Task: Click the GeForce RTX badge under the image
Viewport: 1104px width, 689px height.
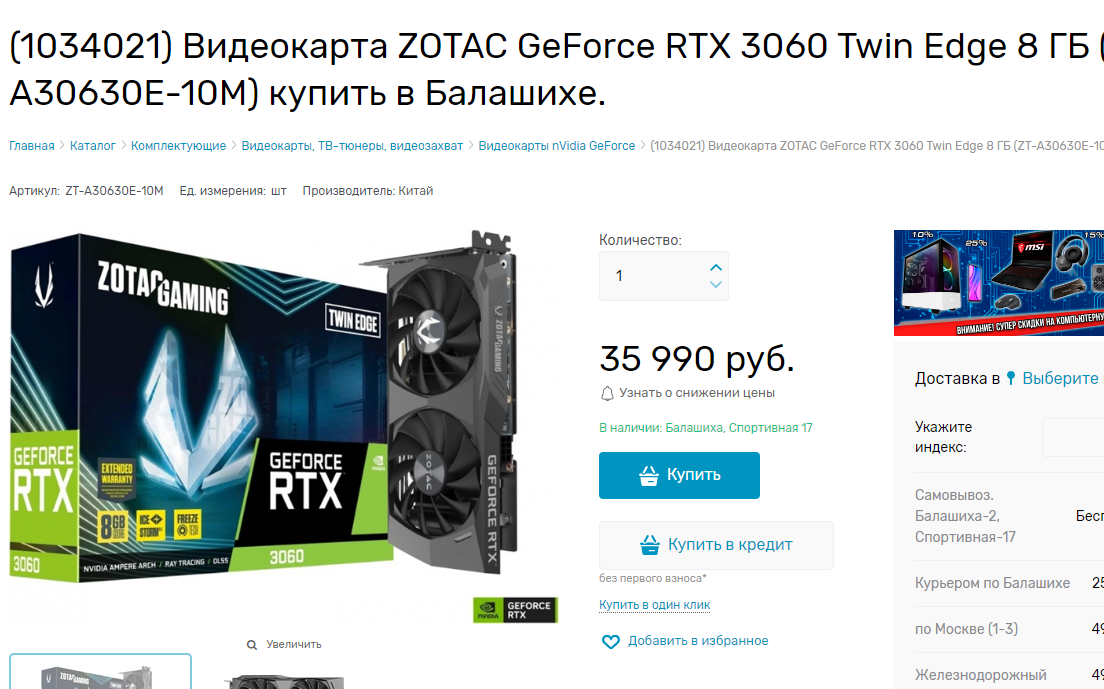Action: click(x=515, y=609)
